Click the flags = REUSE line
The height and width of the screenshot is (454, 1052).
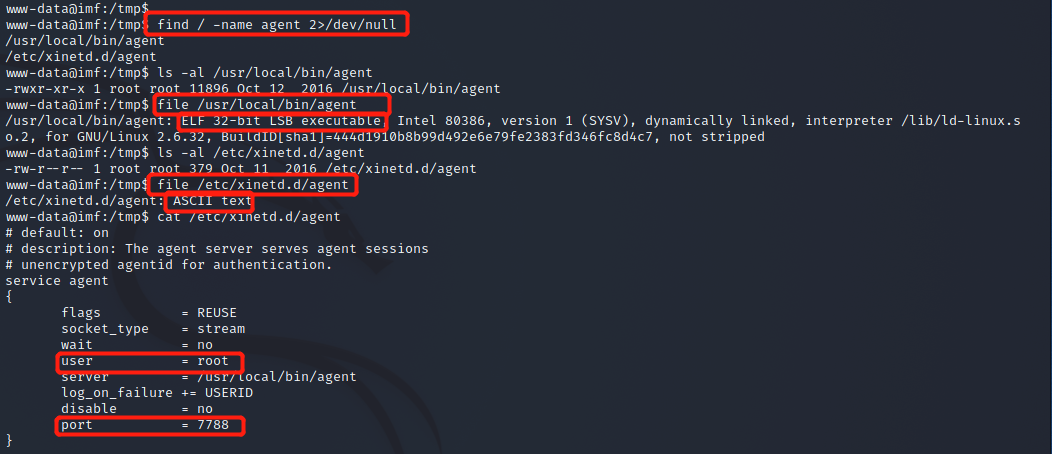(x=149, y=313)
